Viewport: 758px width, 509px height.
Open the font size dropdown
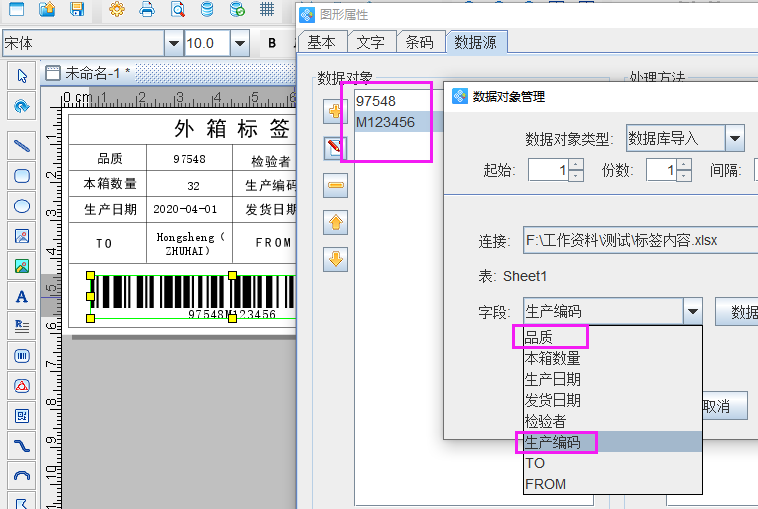click(x=240, y=43)
